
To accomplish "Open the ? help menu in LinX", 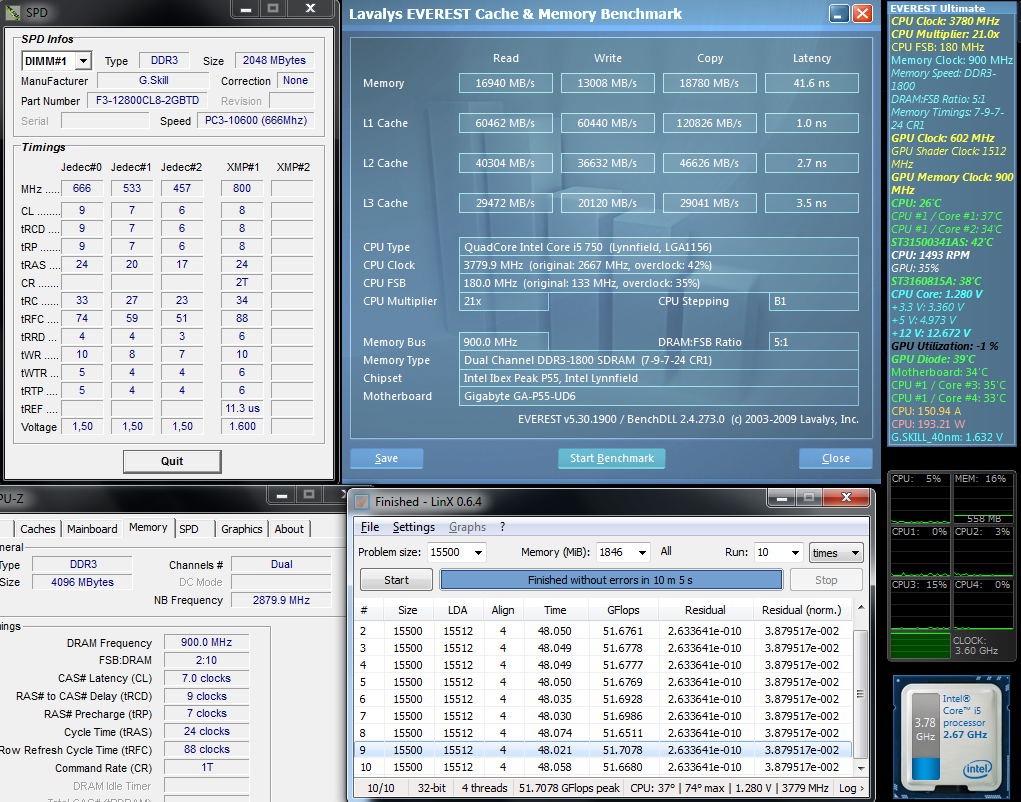I will [x=502, y=527].
